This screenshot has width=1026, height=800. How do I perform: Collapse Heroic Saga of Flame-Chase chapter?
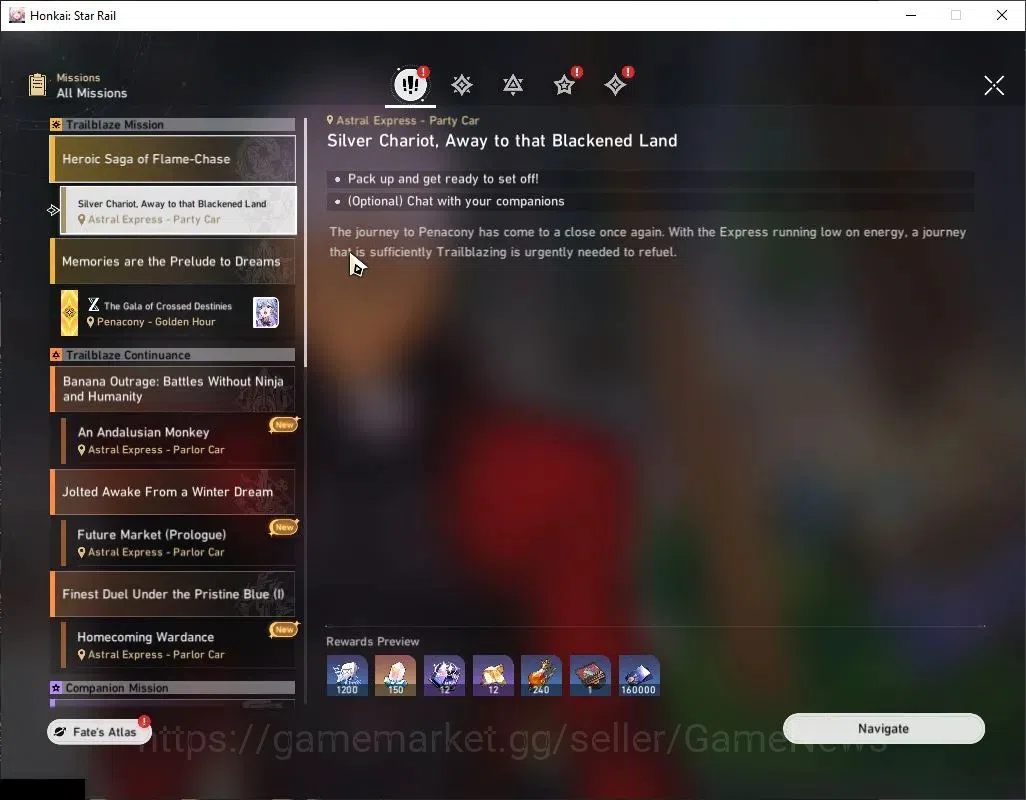point(173,159)
